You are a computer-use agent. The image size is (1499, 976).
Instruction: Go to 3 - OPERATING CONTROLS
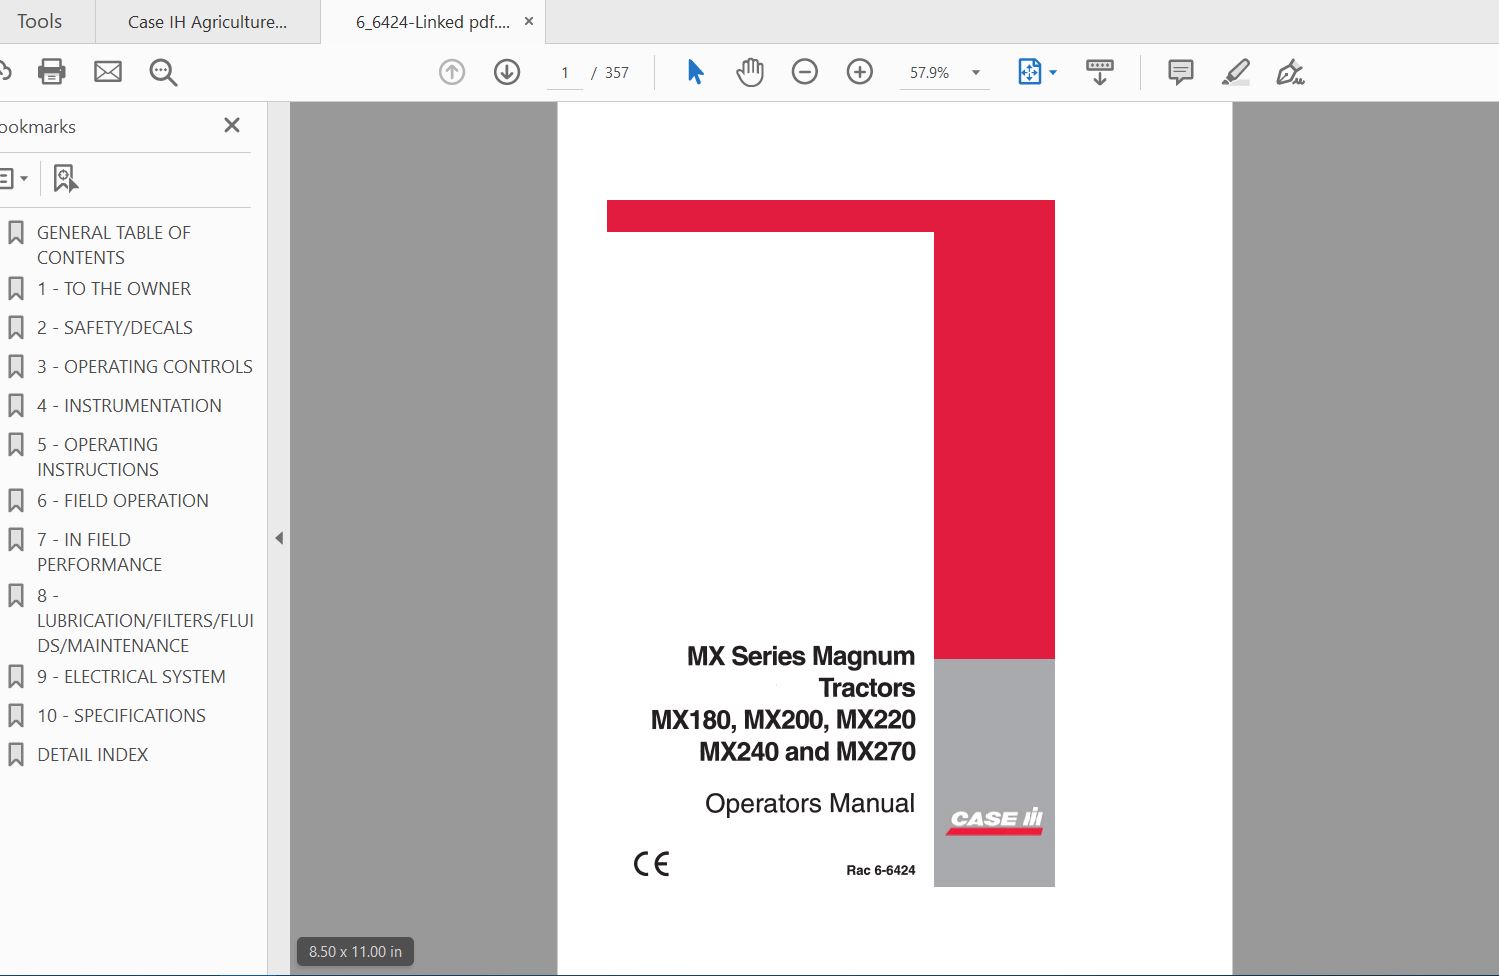click(145, 367)
